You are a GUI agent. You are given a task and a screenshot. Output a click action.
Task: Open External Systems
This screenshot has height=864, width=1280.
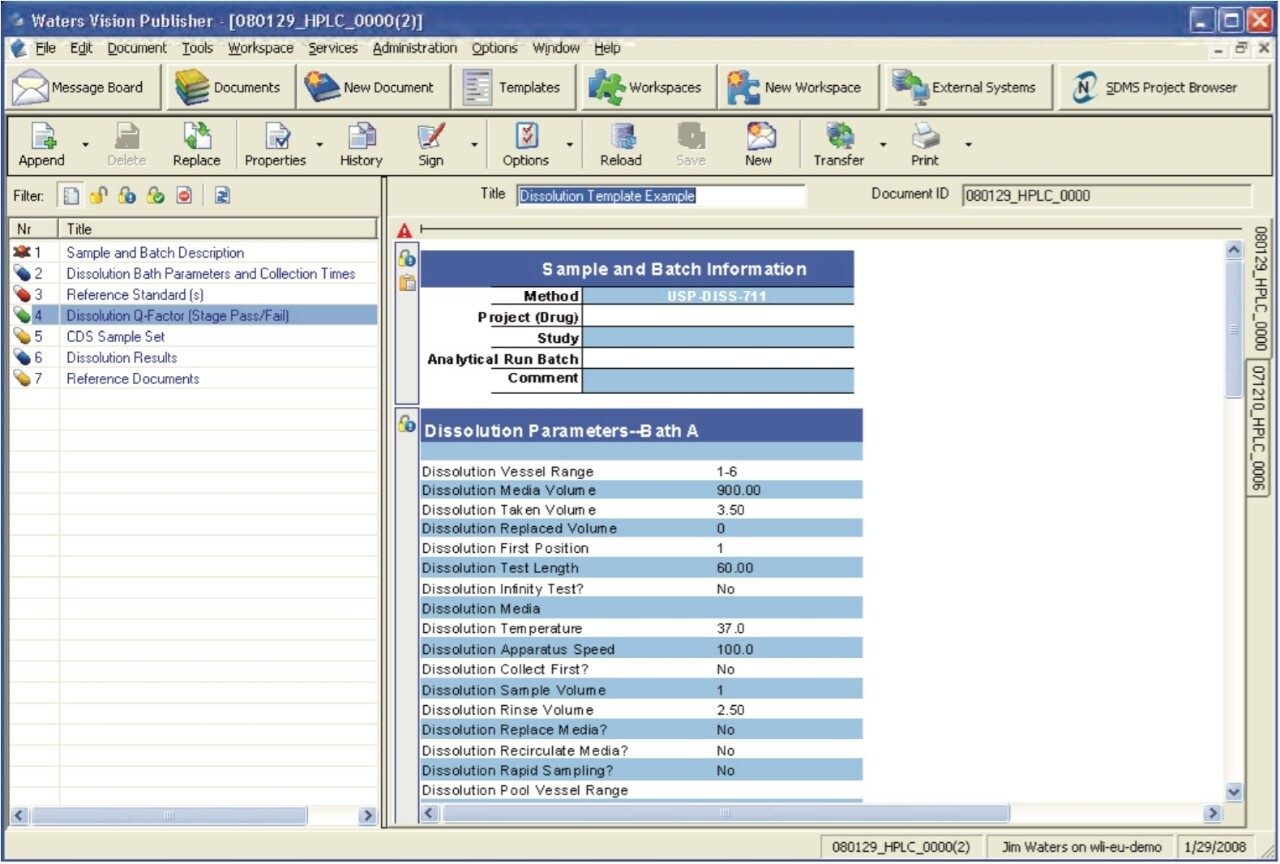pyautogui.click(x=966, y=88)
